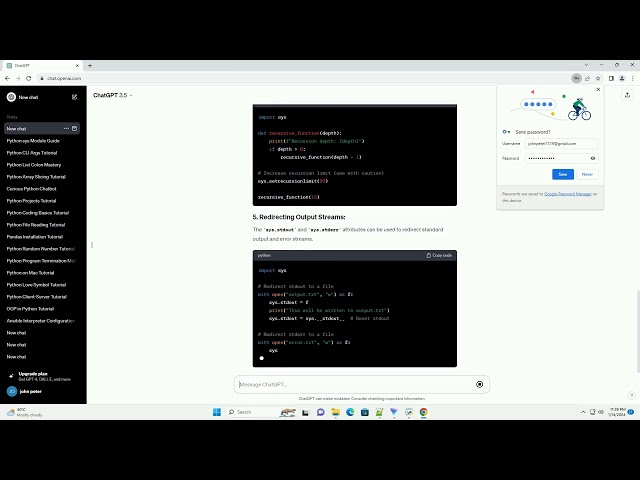Open Ansible Interpreter Configuration chat
The height and width of the screenshot is (480, 640).
point(42,321)
